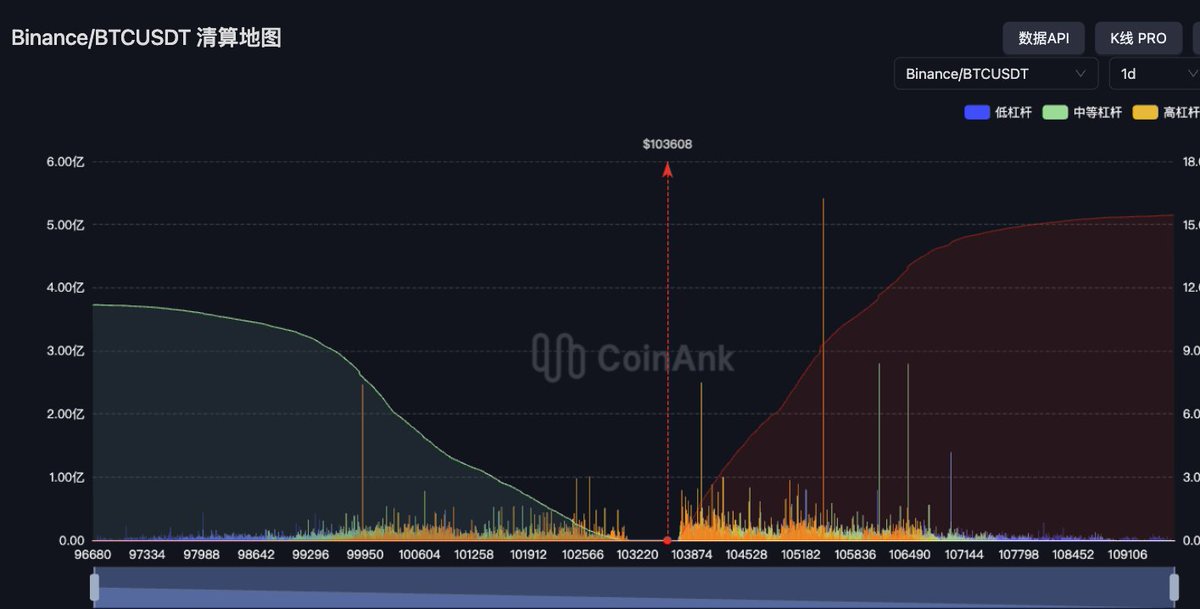1200x609 pixels.
Task: Click the 97334 x-axis price label
Action: pyautogui.click(x=147, y=555)
